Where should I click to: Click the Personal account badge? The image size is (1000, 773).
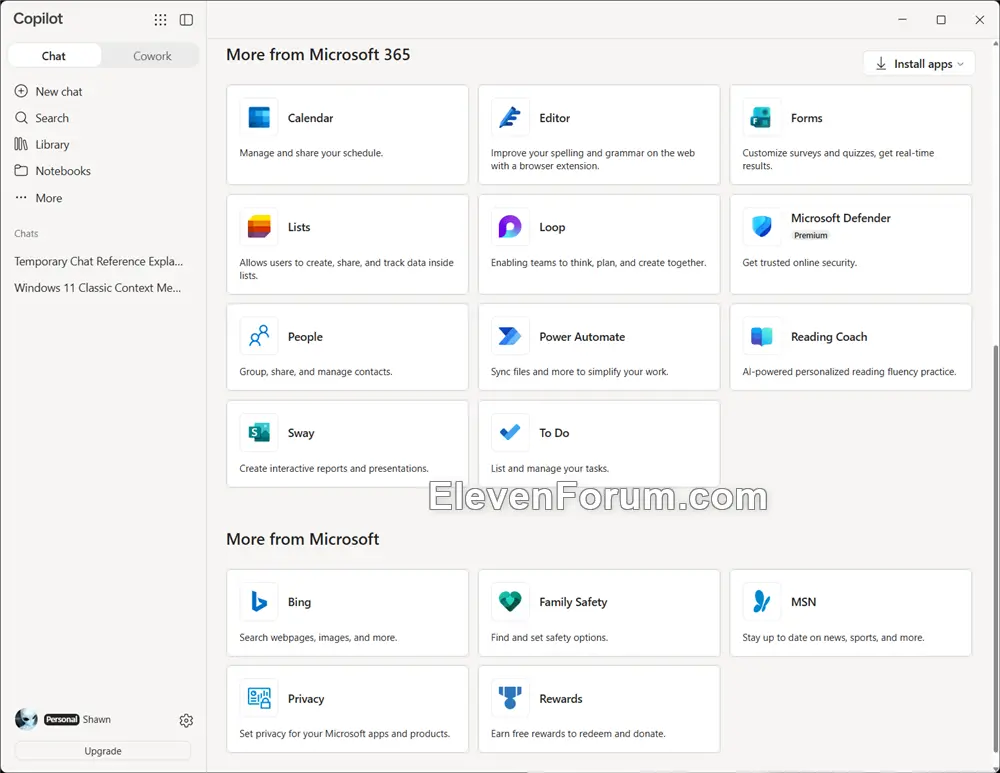62,719
